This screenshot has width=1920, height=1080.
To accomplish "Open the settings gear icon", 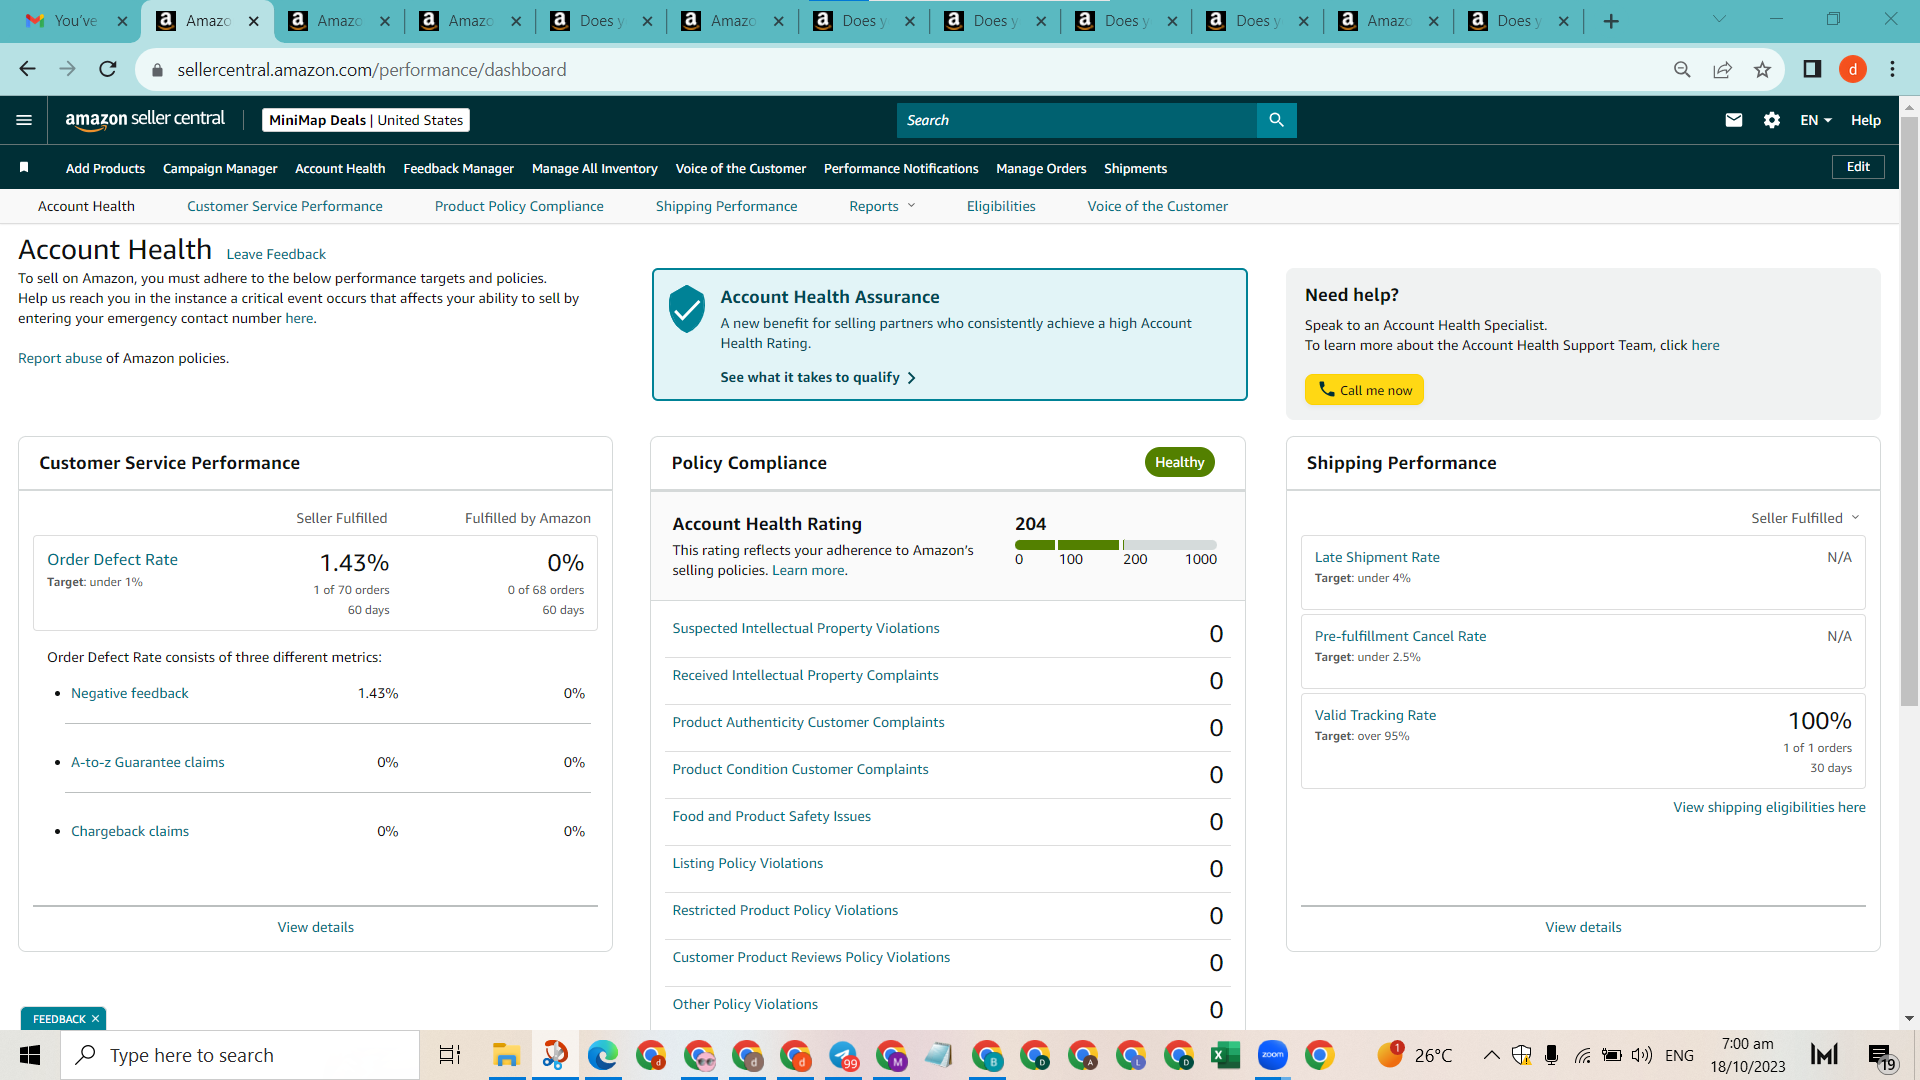I will tap(1772, 120).
